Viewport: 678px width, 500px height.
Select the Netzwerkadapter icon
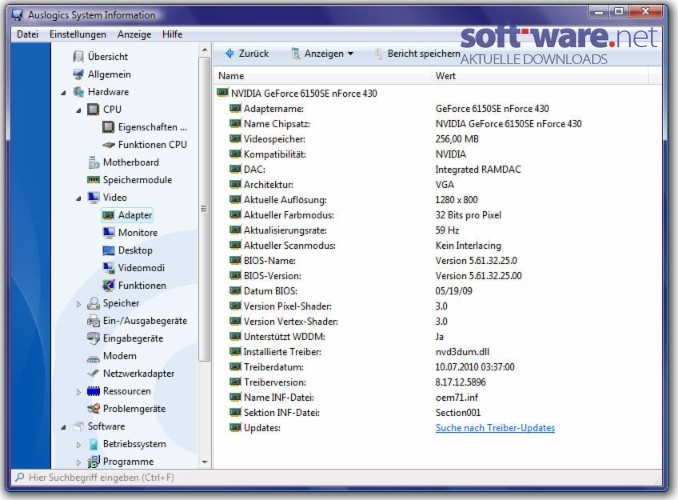click(93, 373)
